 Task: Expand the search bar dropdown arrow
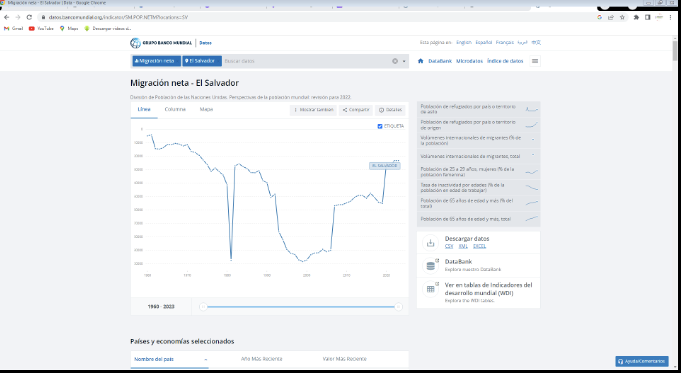pyautogui.click(x=404, y=61)
